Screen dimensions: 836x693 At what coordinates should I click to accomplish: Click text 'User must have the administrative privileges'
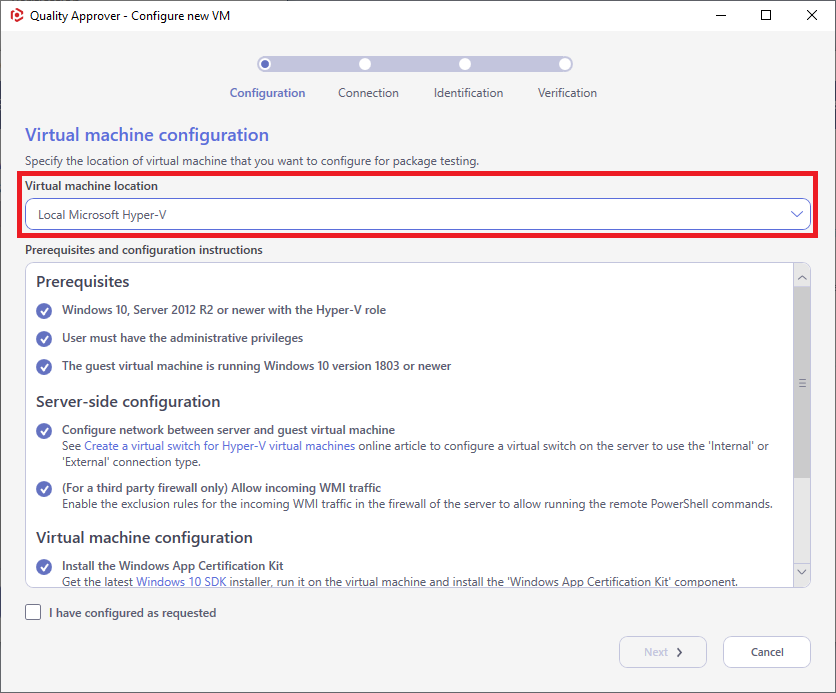click(182, 338)
